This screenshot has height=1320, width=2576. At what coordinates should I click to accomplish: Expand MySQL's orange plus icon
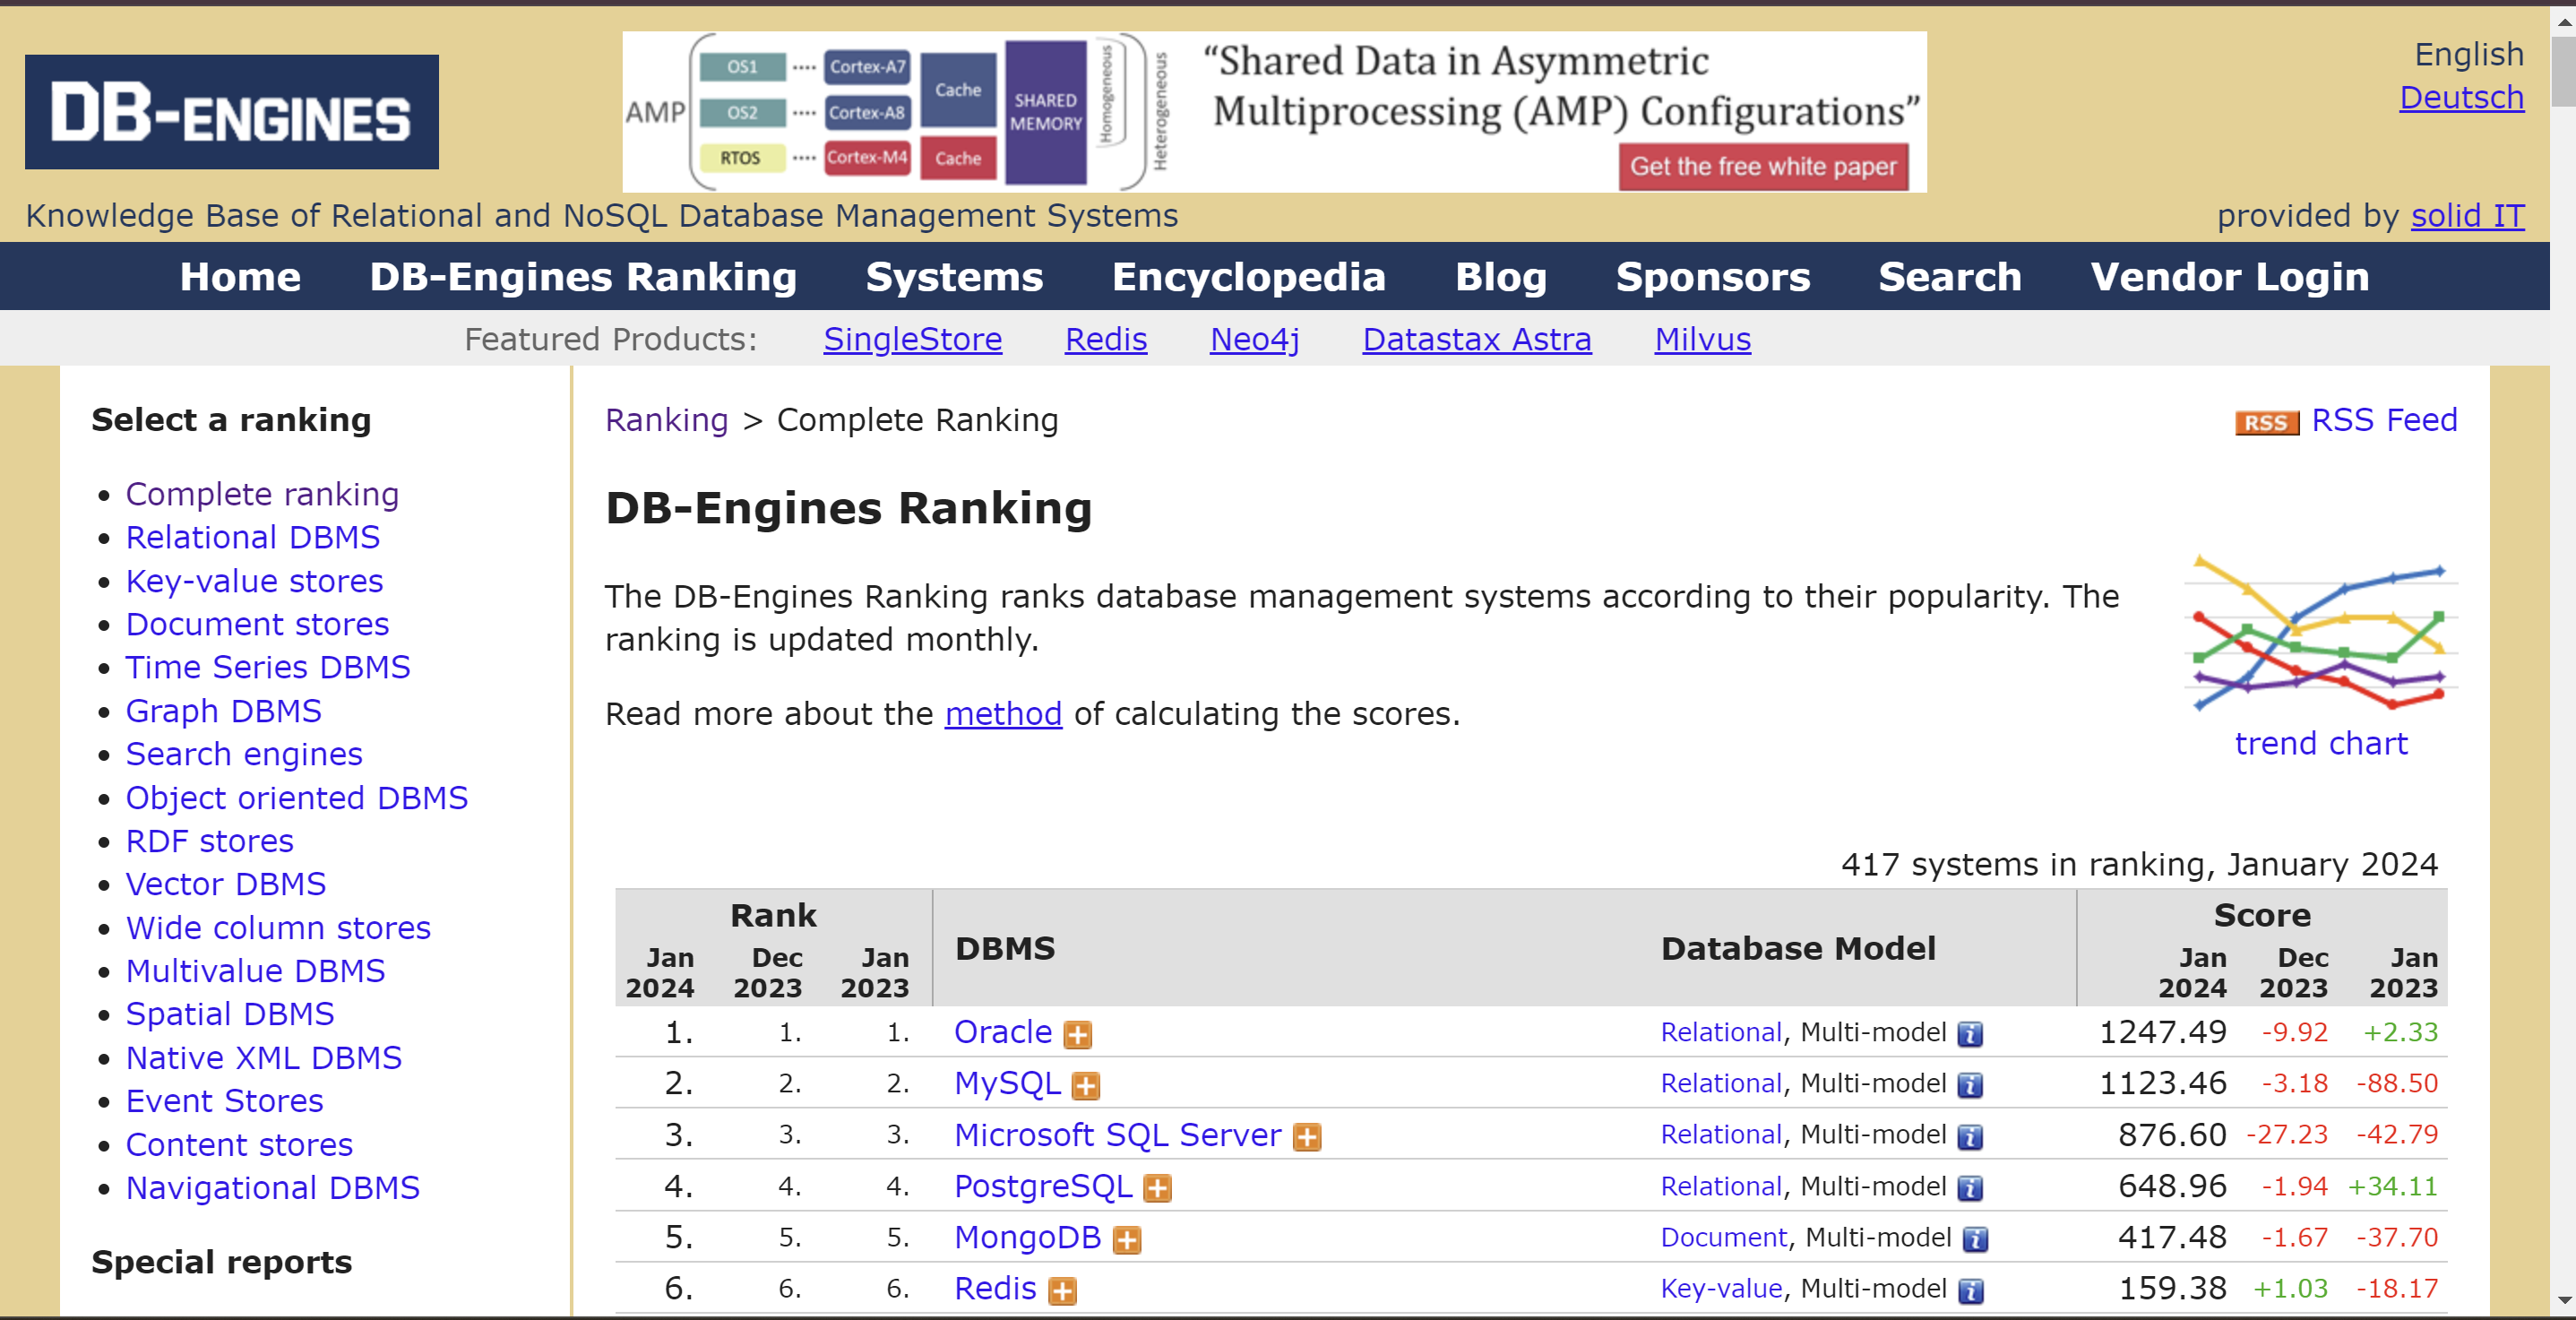pos(1085,1086)
